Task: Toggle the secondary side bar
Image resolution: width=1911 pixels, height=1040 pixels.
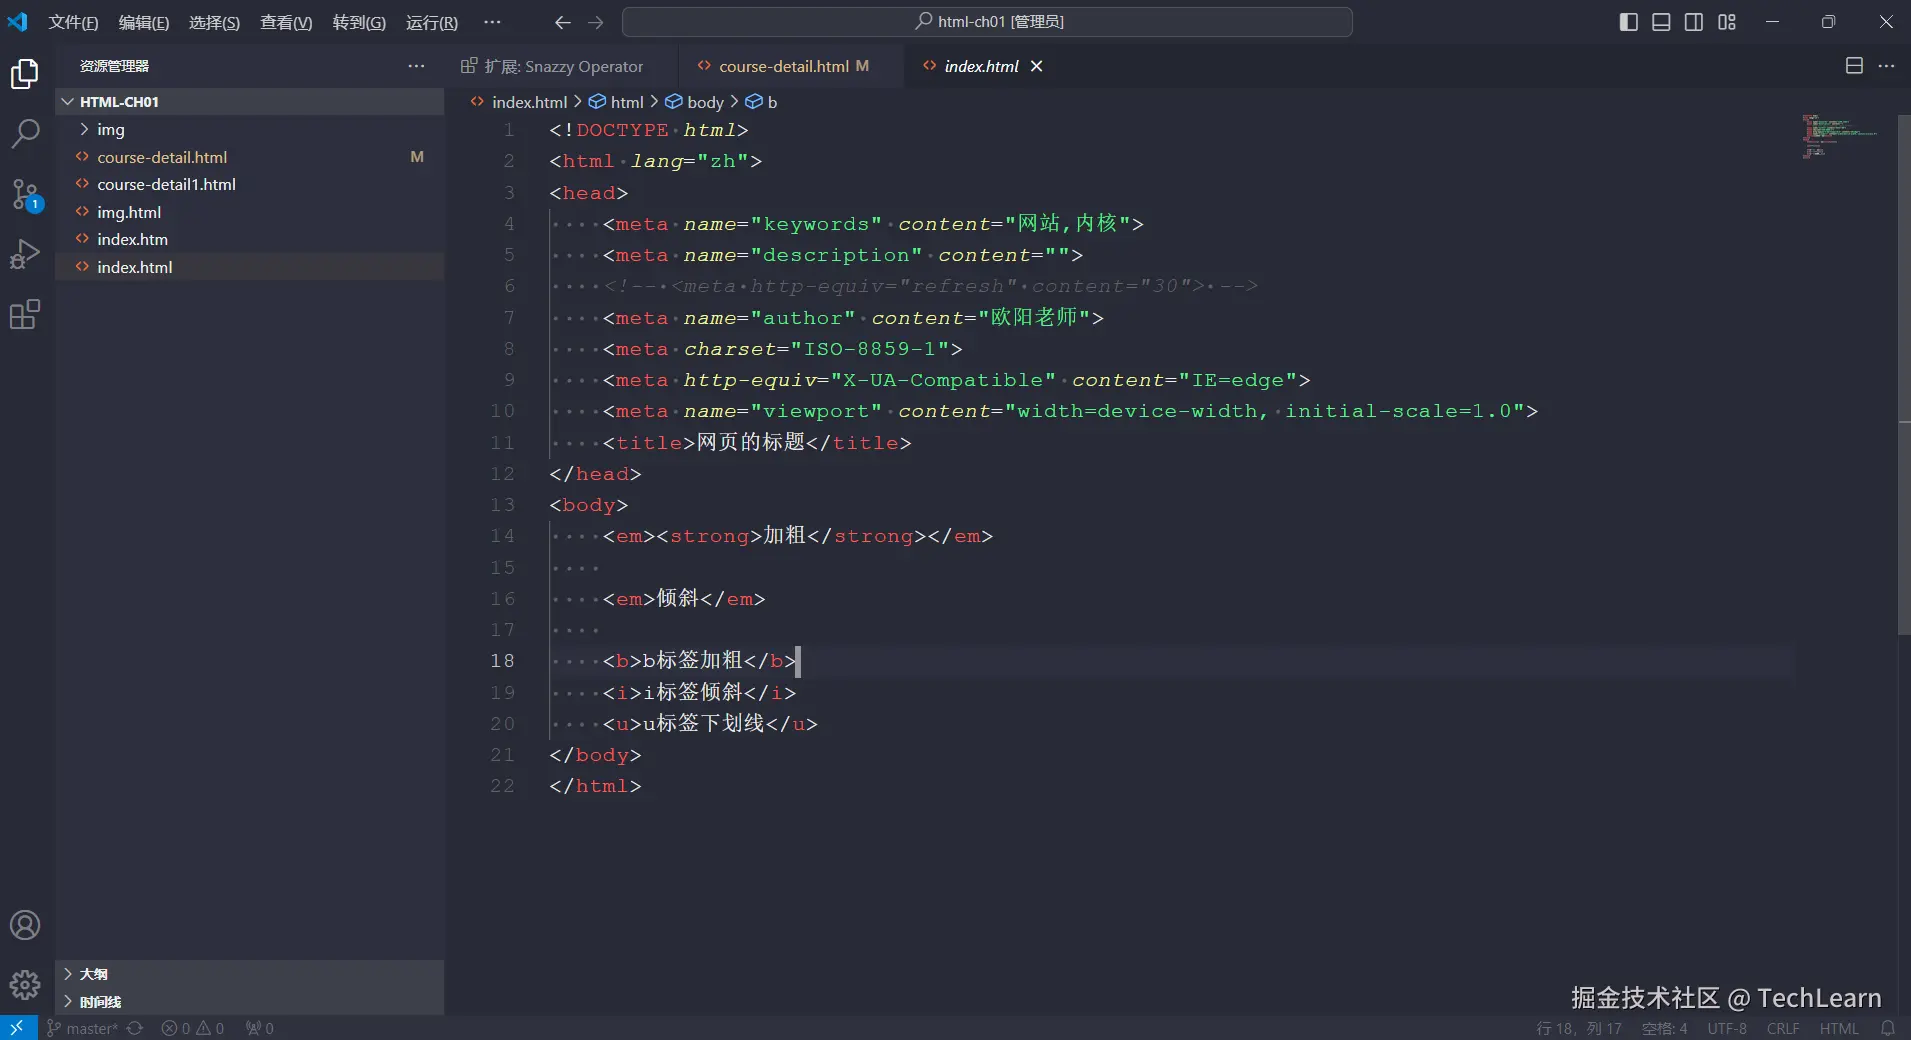Action: click(x=1694, y=22)
